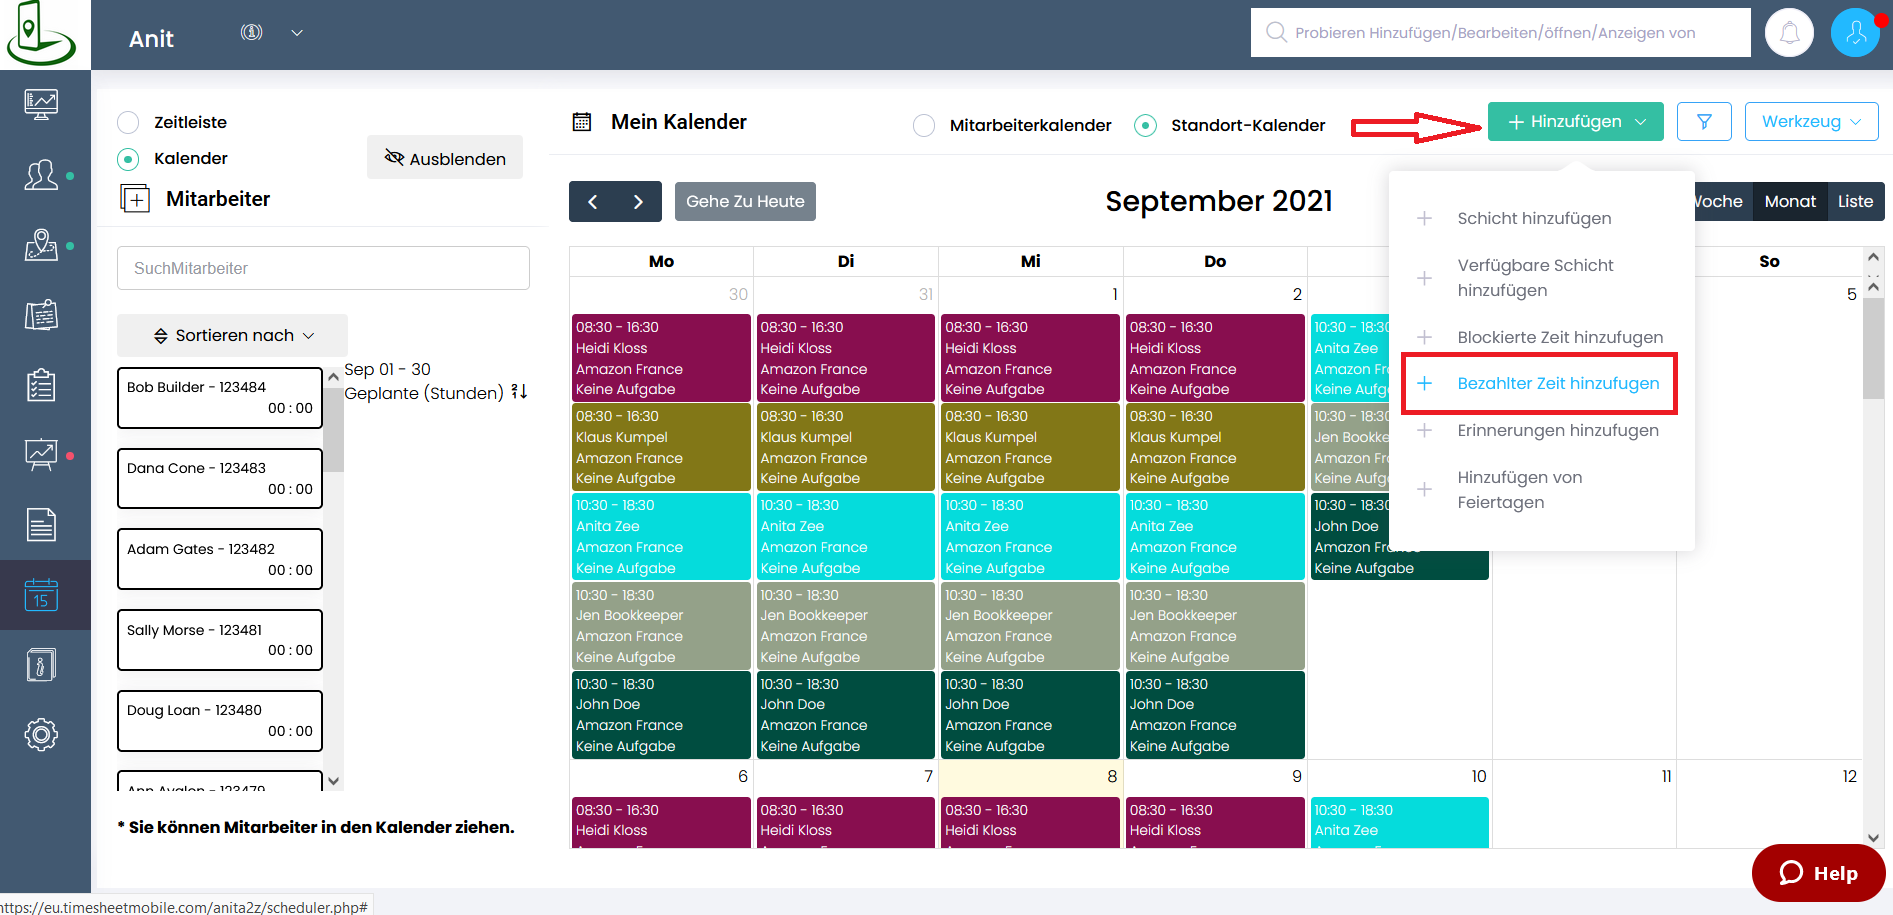The height and width of the screenshot is (915, 1893).
Task: Open the notifications bell
Action: [1789, 33]
